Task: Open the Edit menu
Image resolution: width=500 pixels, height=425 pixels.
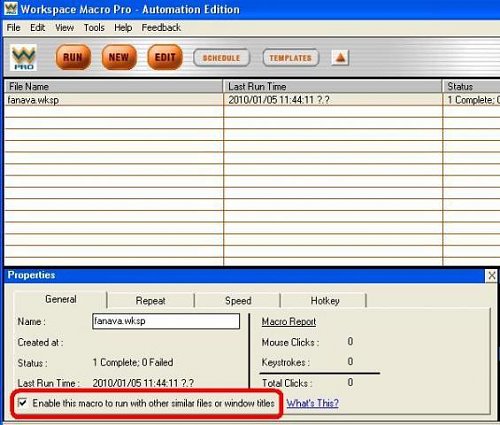Action: pyautogui.click(x=37, y=28)
